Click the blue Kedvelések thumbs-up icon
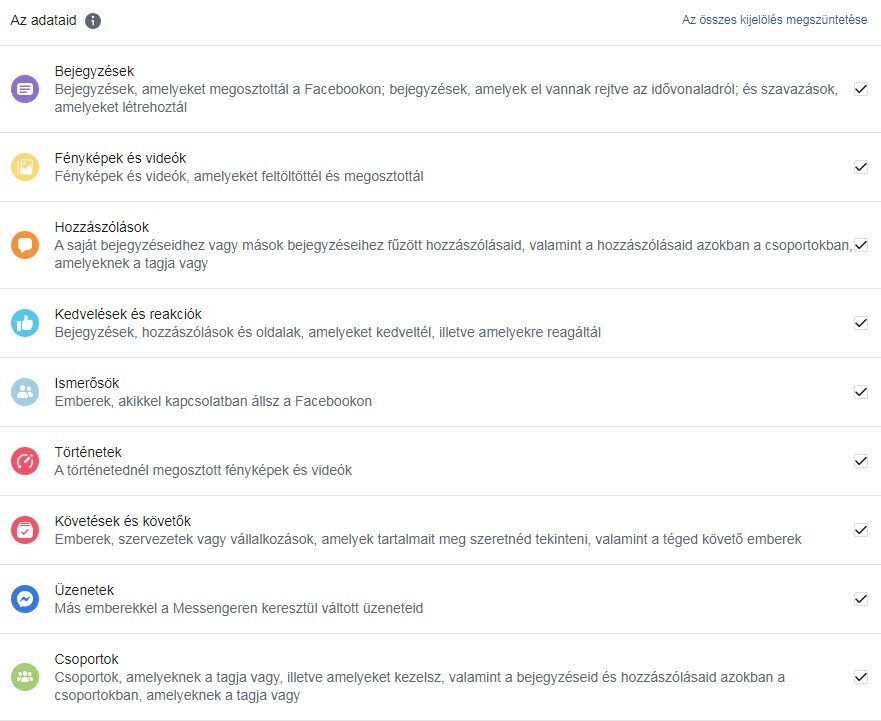881x721 pixels. pos(24,323)
